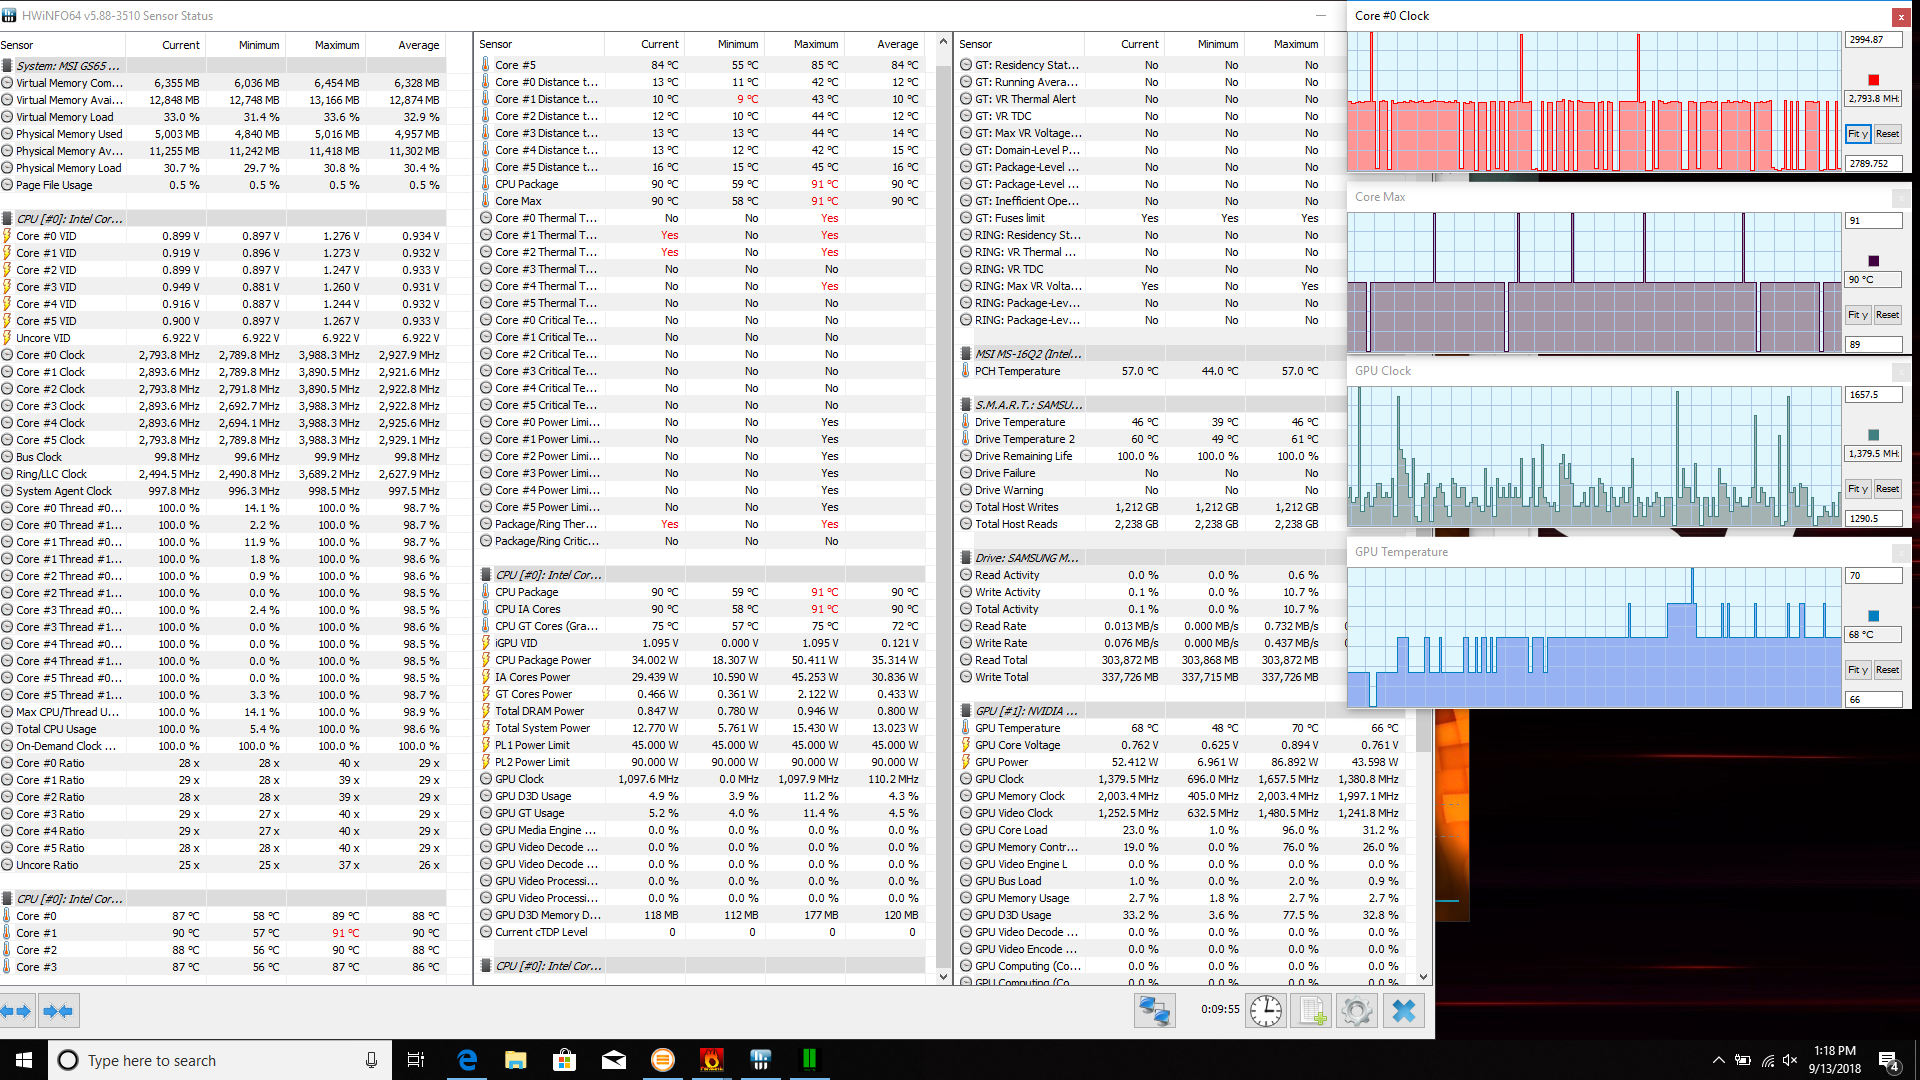Screen dimensions: 1920x1080
Task: Click the collapse columns inward arrows icon
Action: point(59,1011)
